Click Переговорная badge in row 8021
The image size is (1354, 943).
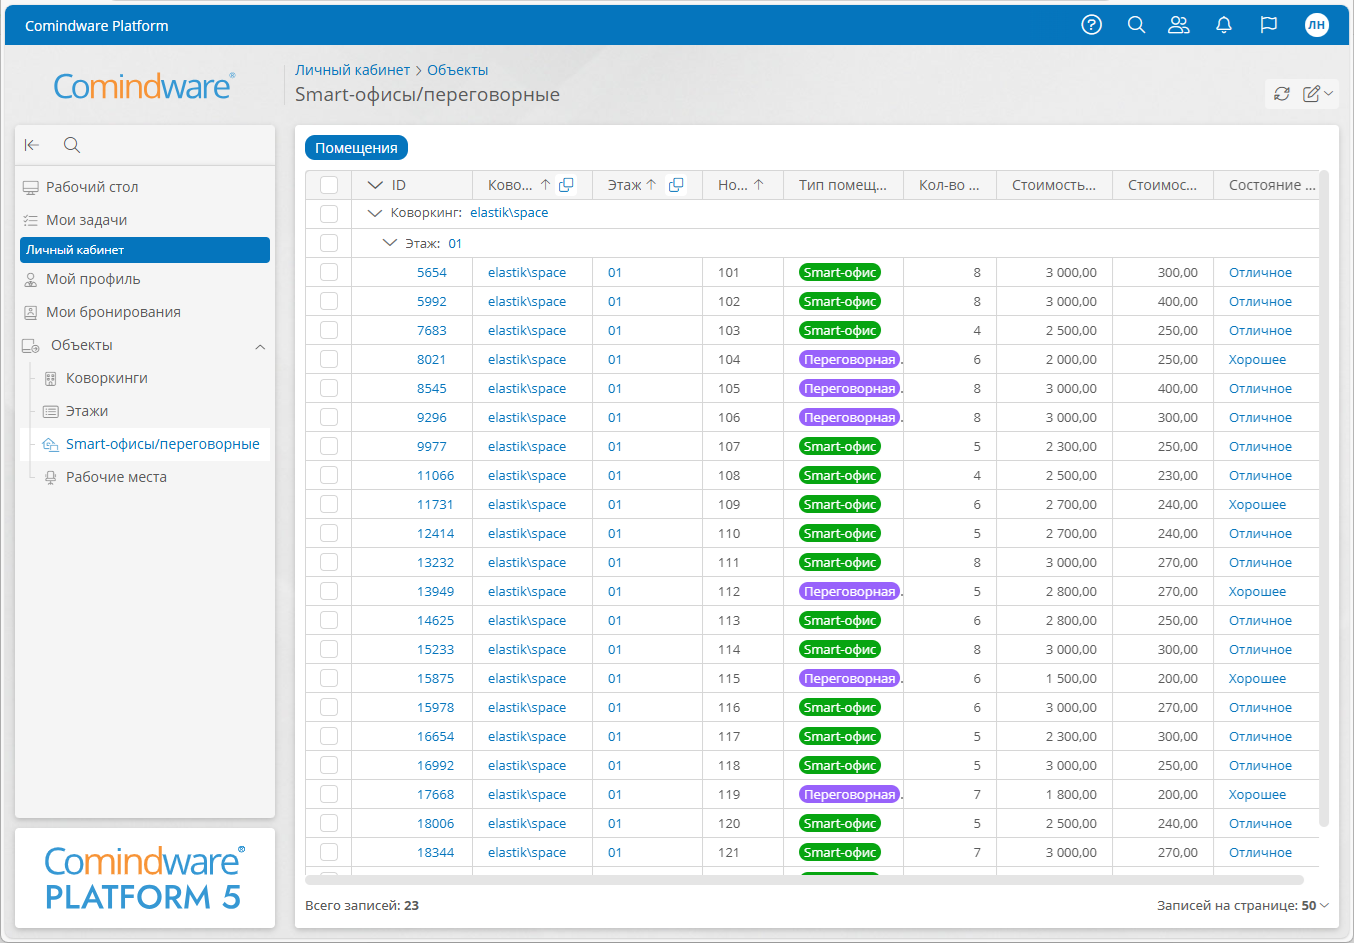tap(849, 359)
